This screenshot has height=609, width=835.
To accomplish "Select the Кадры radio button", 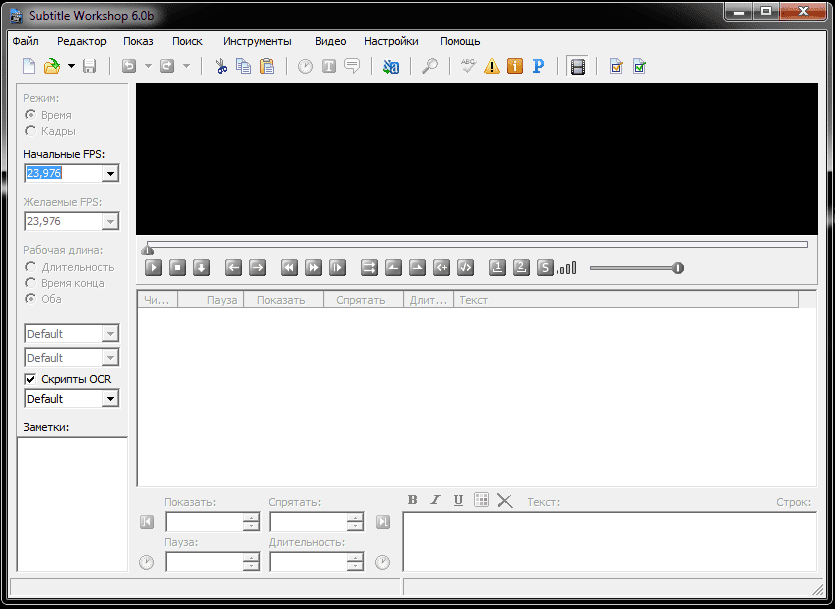I will point(31,131).
